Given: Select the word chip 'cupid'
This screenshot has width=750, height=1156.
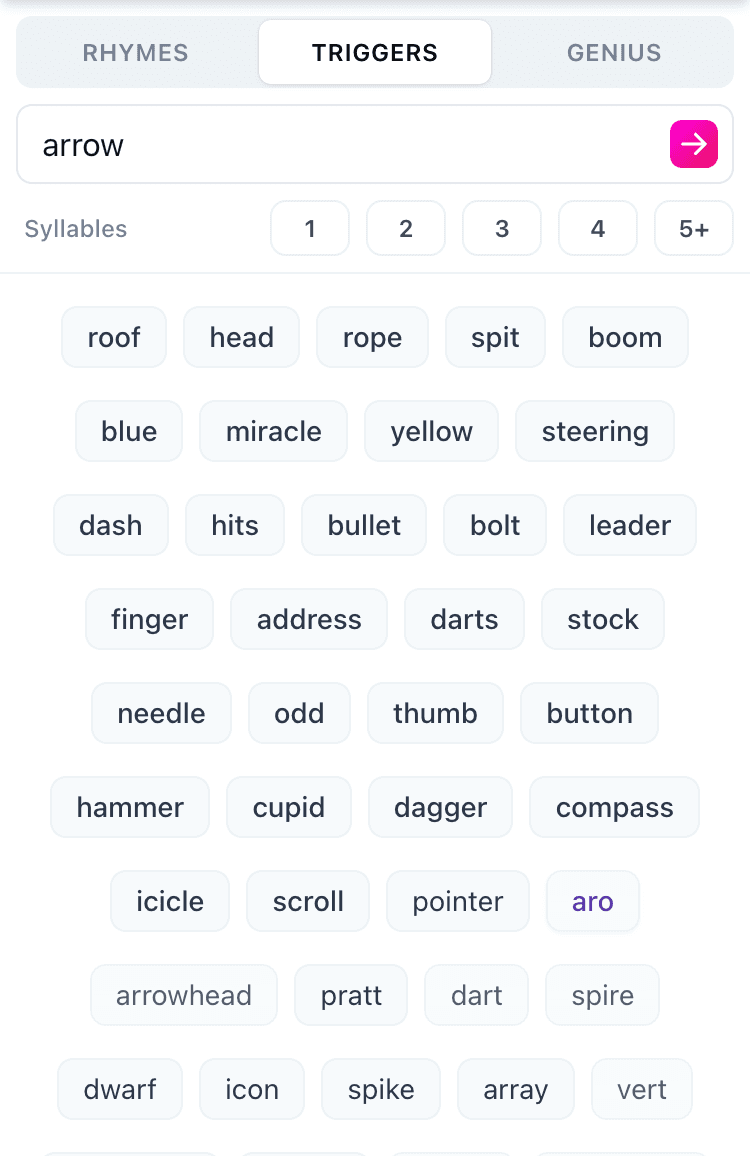Looking at the screenshot, I should (289, 807).
